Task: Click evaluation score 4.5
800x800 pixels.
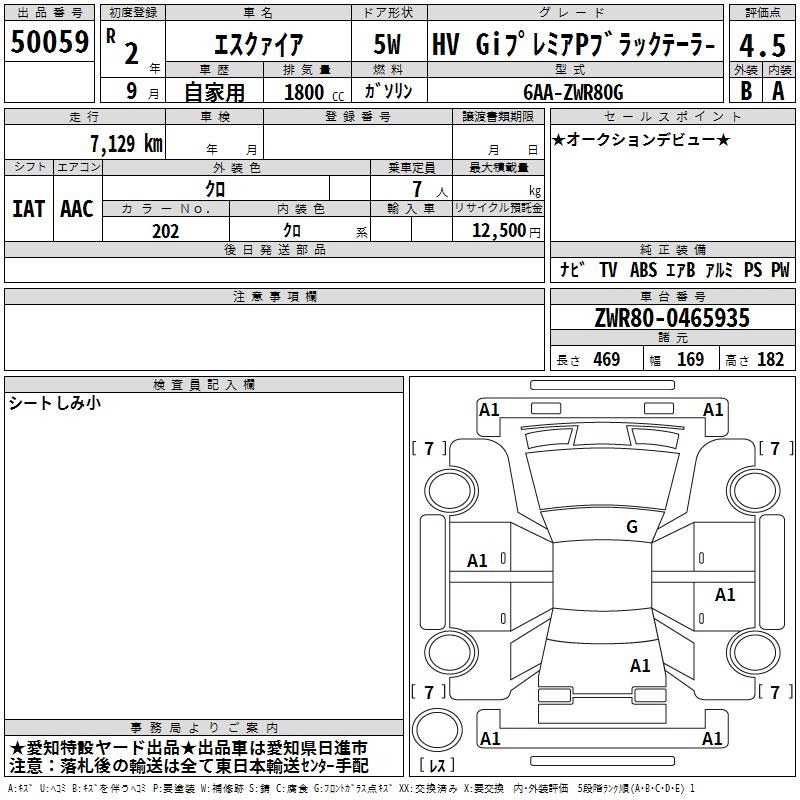Action: click(x=762, y=45)
